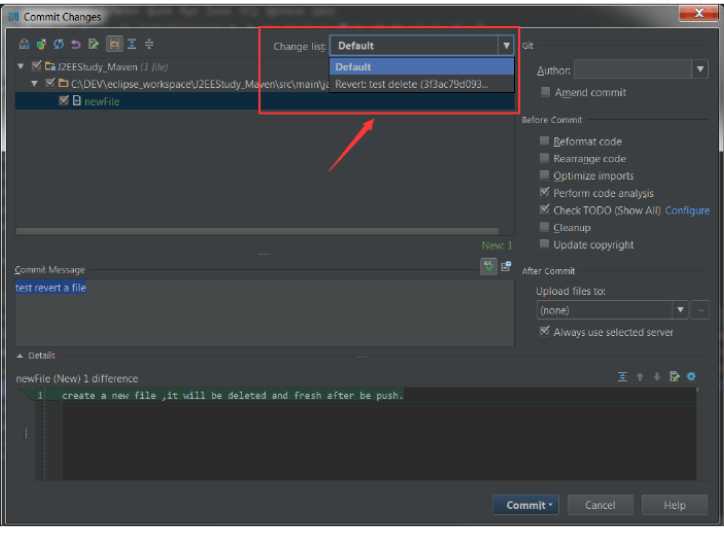Click the Show Diff icon in changes toolbar
Image resolution: width=724 pixels, height=533 pixels.
pos(24,45)
